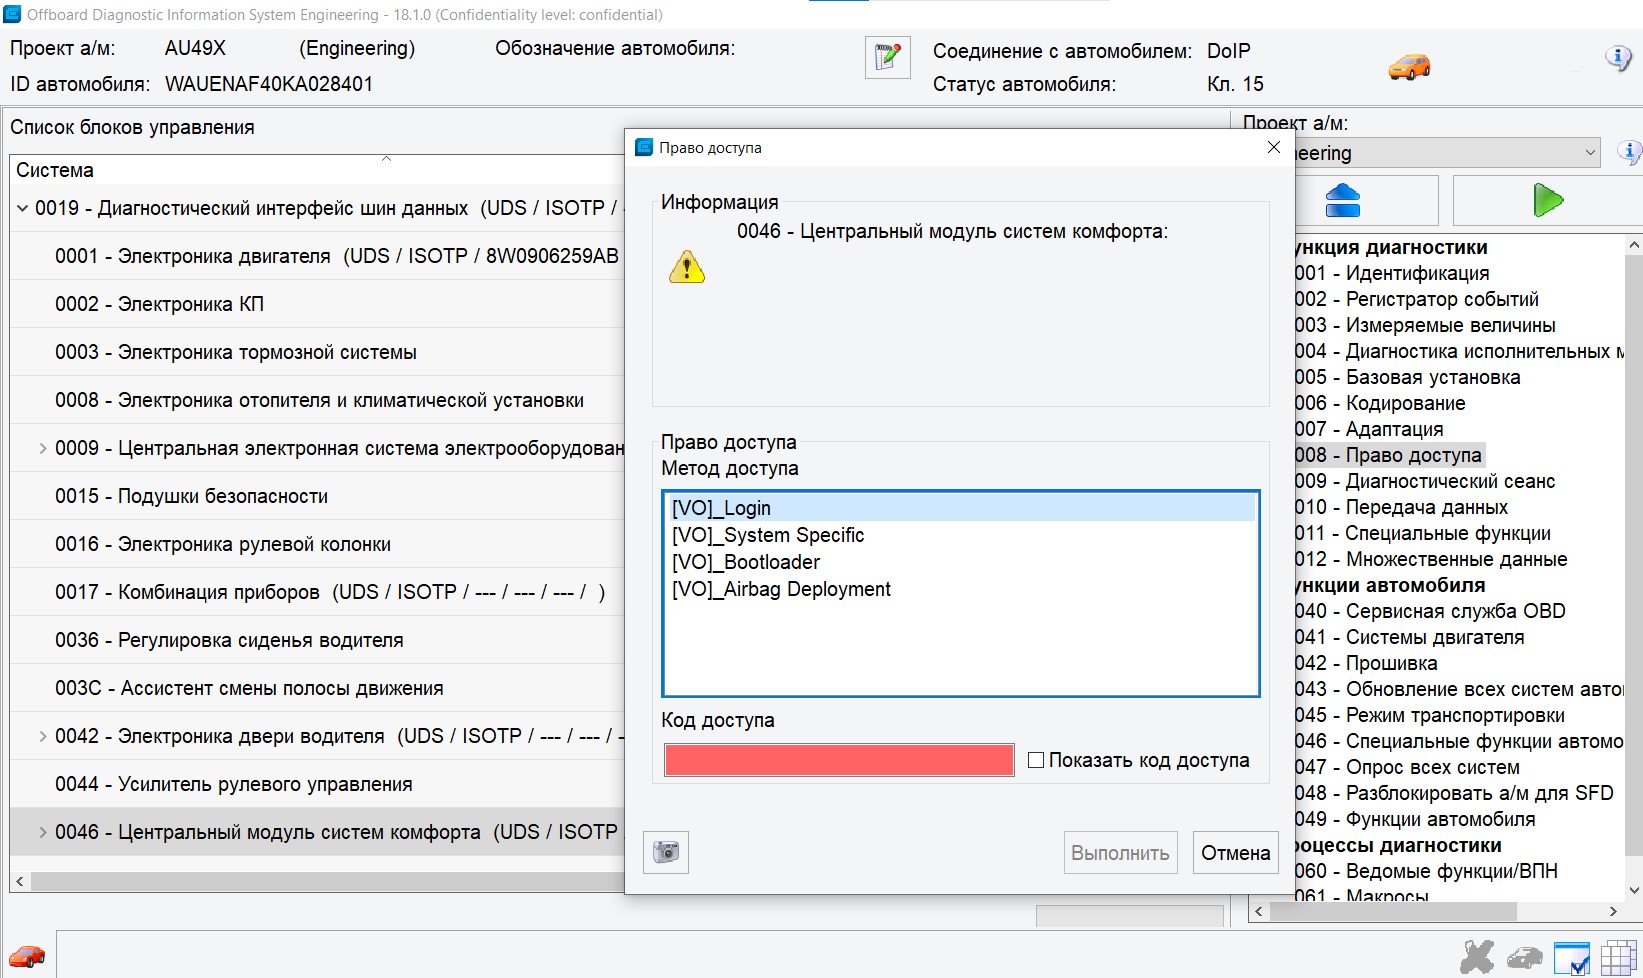This screenshot has width=1643, height=978.
Task: Enable the 'Показать код доступа' checkbox
Action: 1036,760
